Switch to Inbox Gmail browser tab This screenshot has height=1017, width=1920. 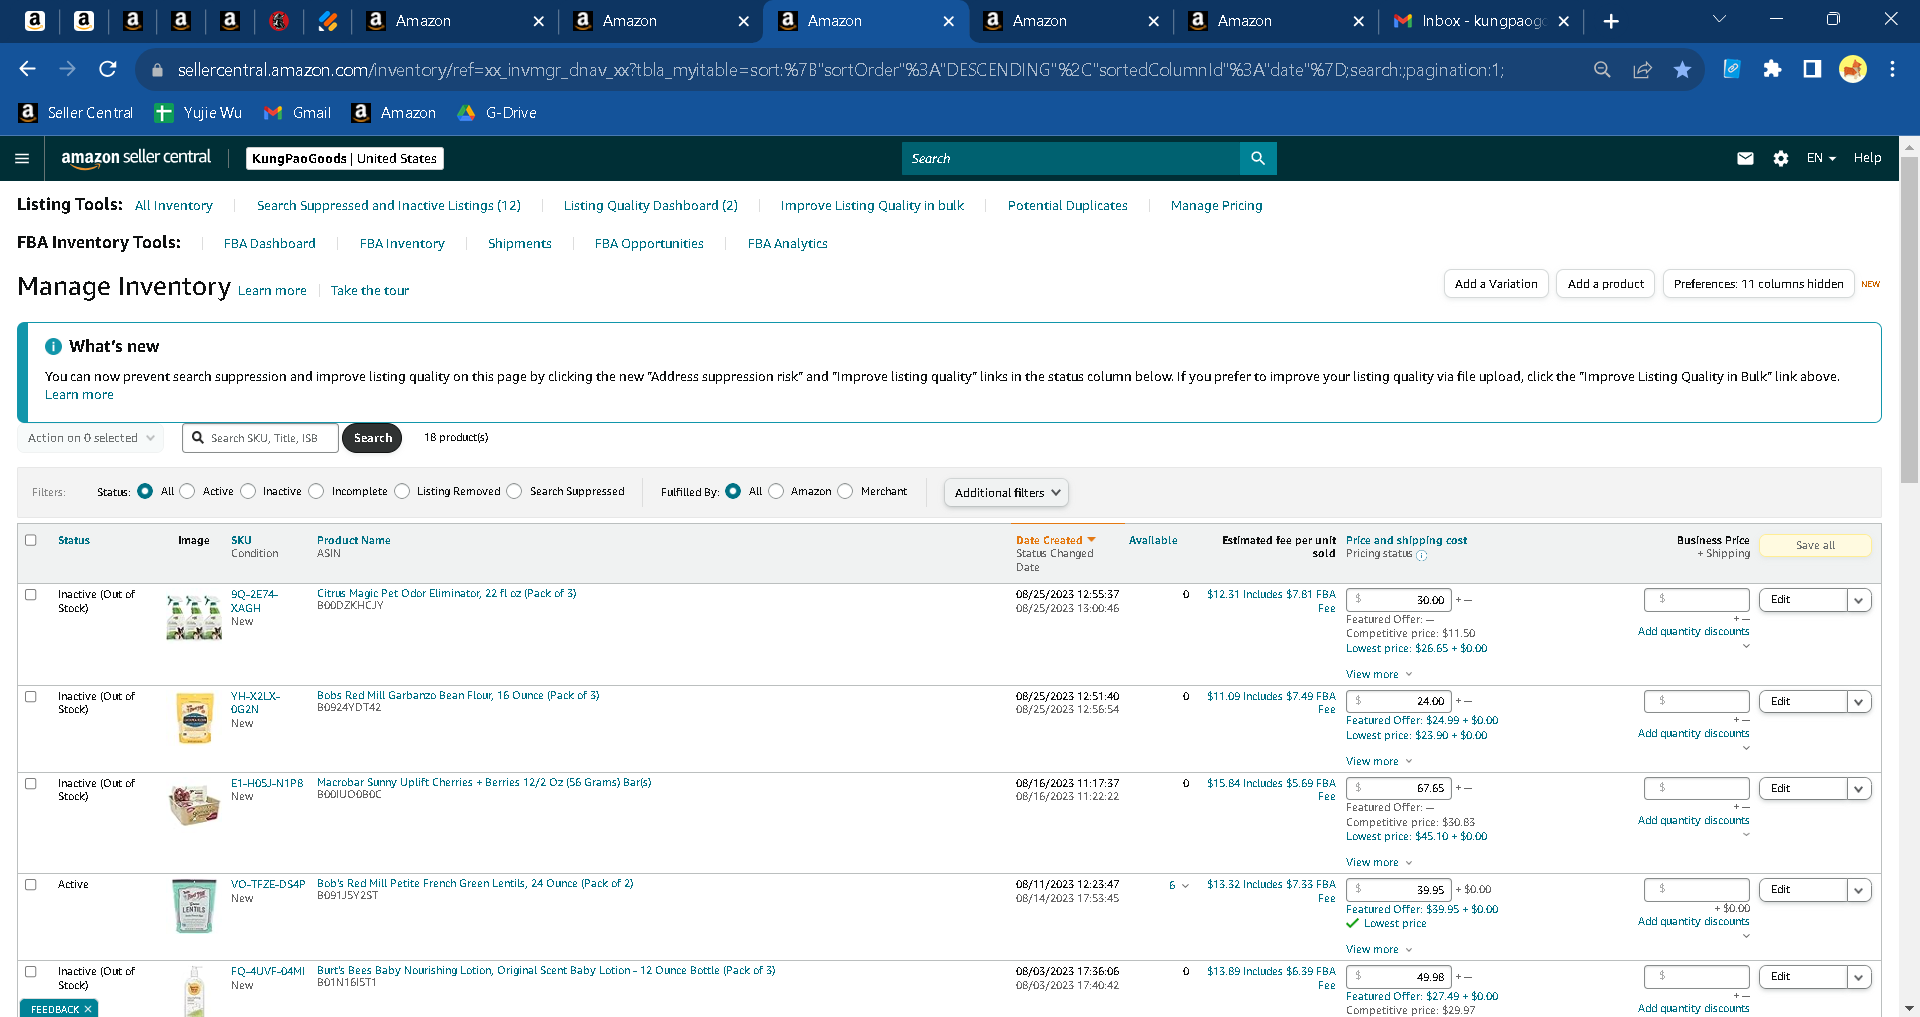(x=1482, y=21)
